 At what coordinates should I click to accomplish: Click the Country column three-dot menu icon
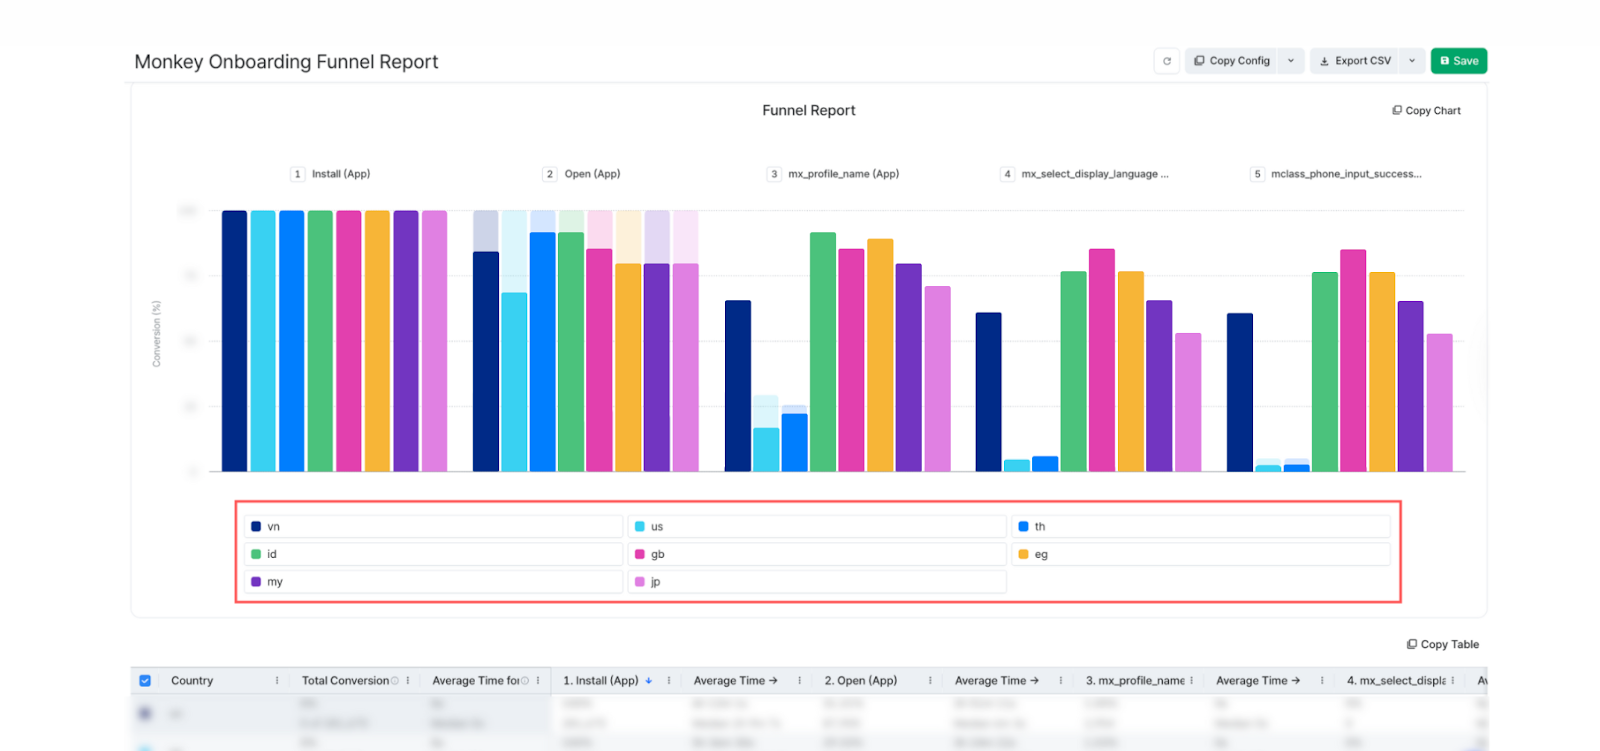277,681
